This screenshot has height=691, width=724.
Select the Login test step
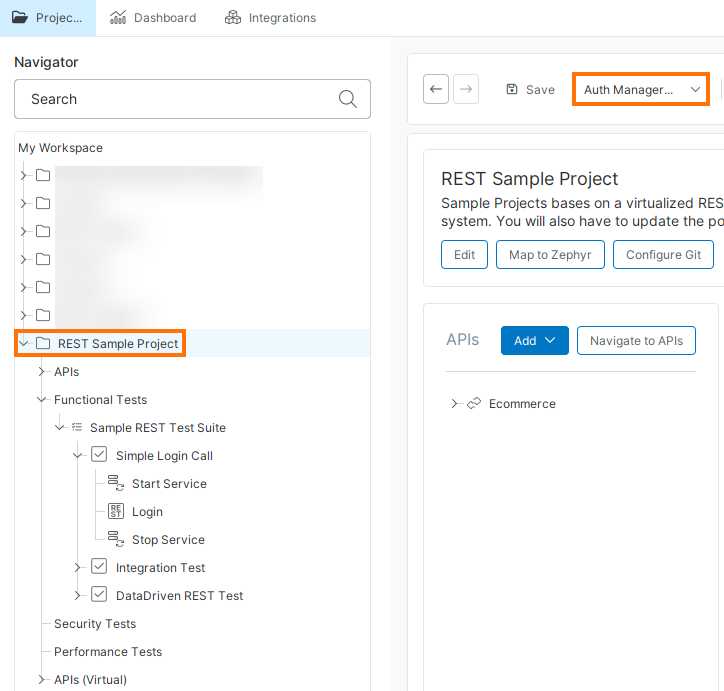click(x=147, y=512)
